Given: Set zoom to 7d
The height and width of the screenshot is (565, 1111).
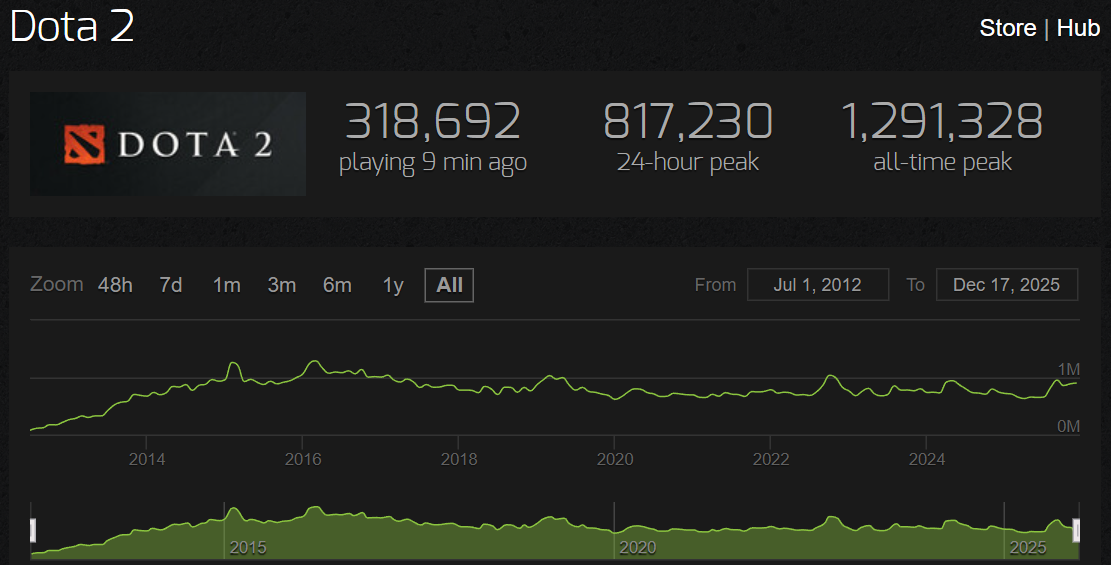Looking at the screenshot, I should tap(171, 285).
